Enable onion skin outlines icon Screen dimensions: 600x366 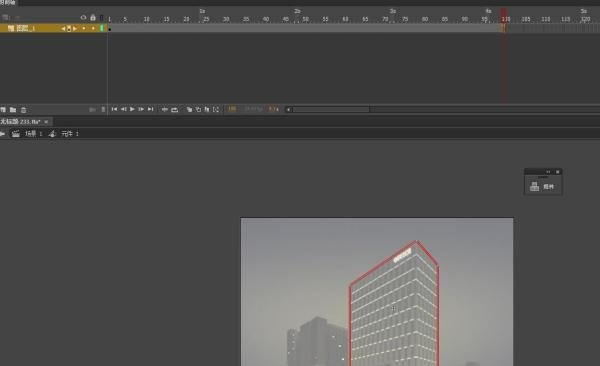pyautogui.click(x=198, y=109)
